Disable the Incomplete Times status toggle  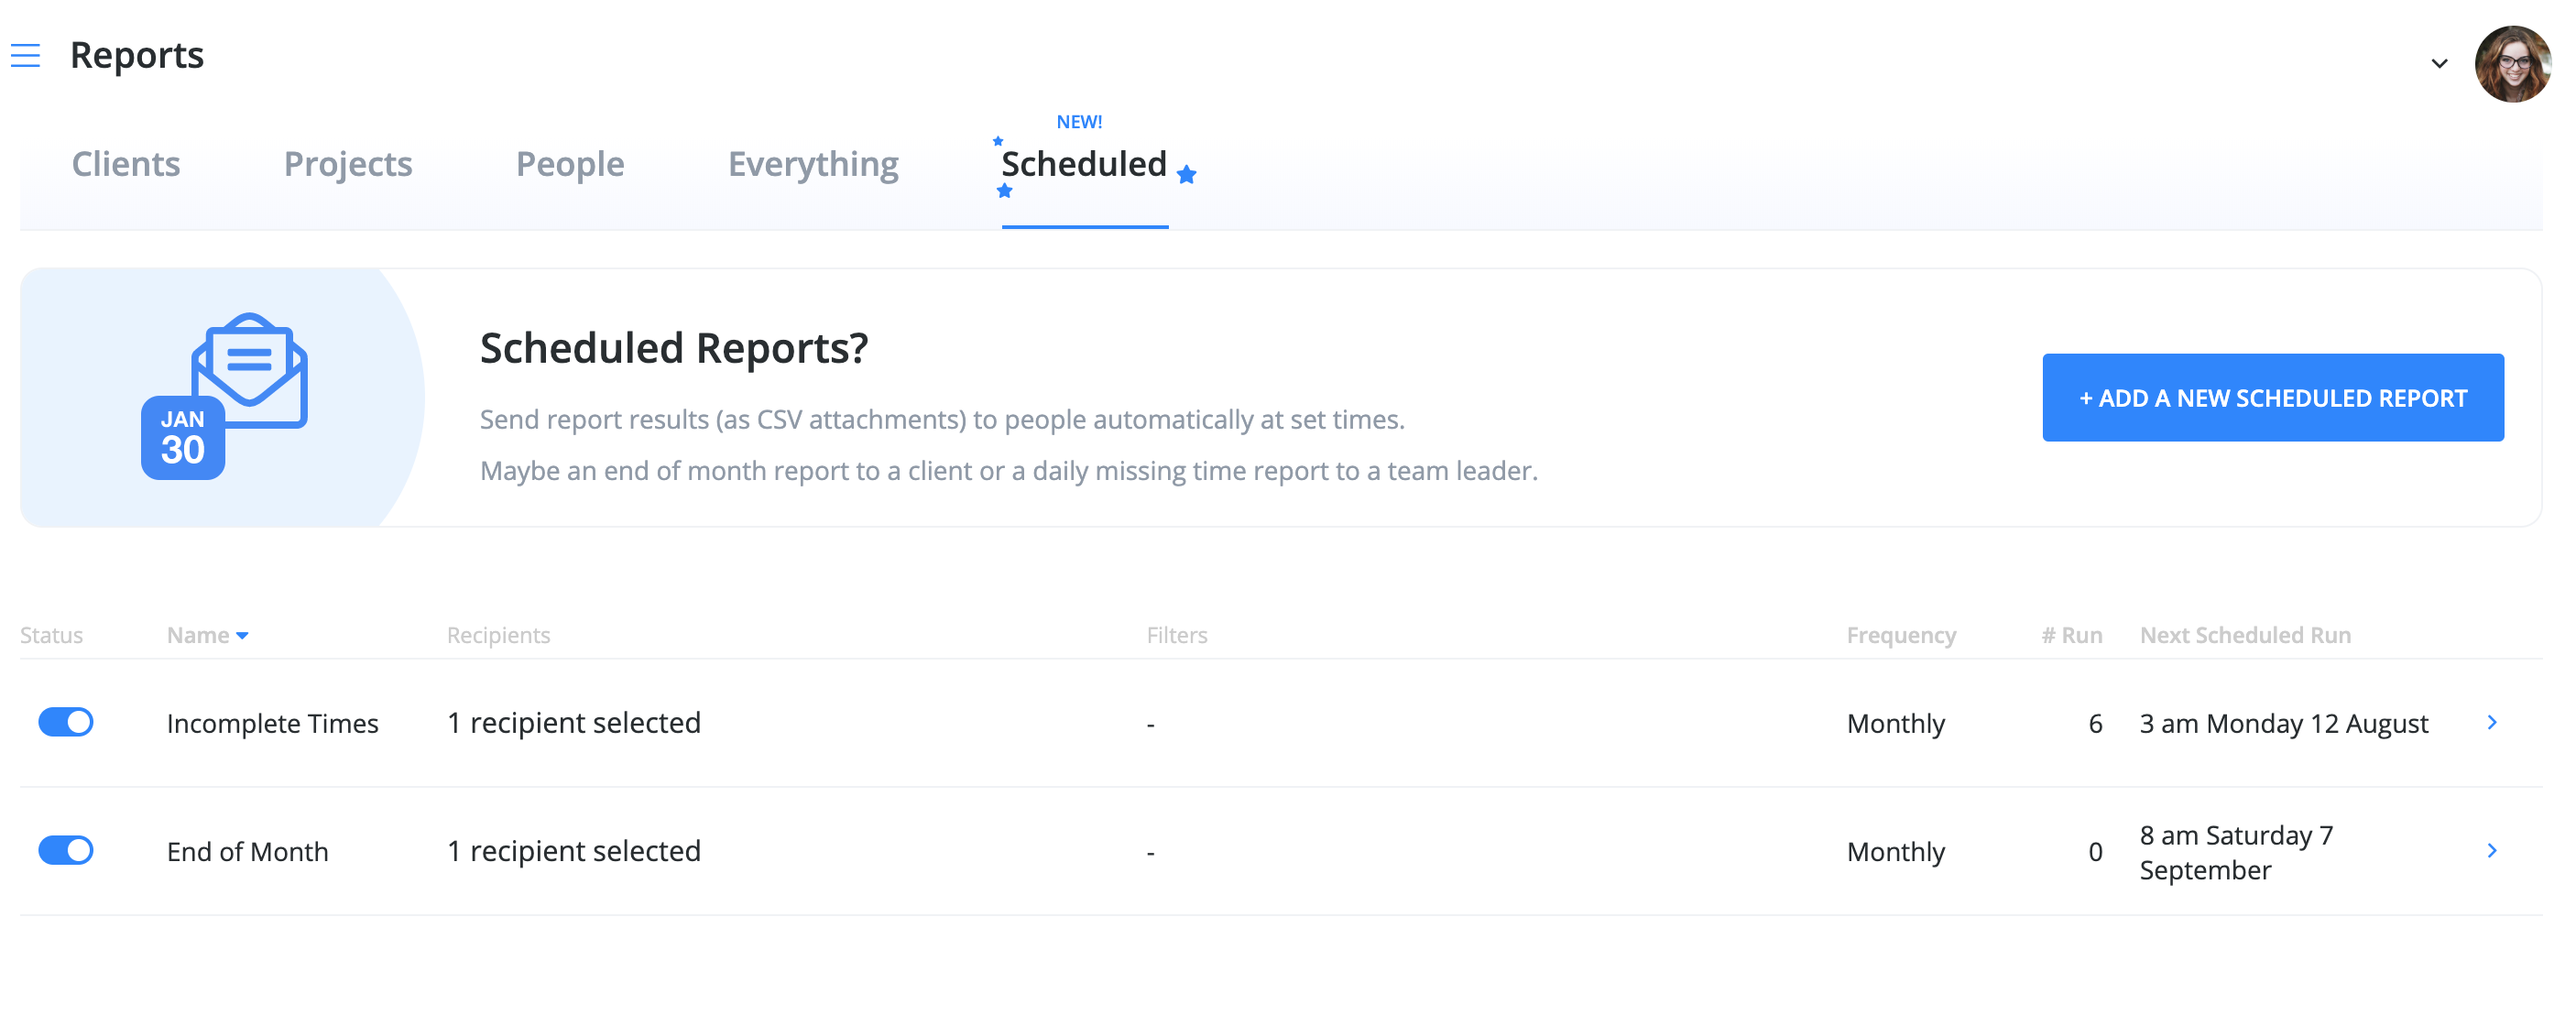coord(65,721)
